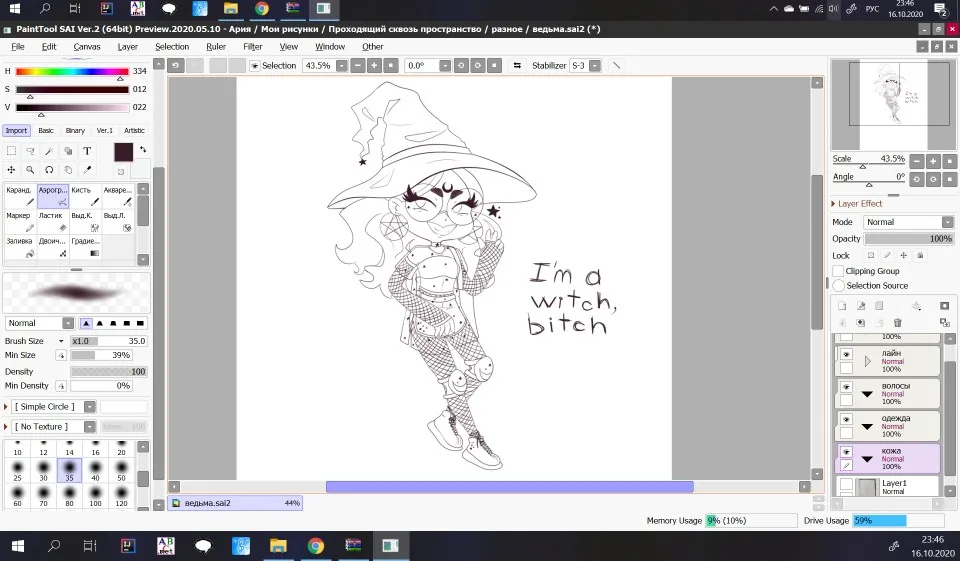Click the foreground color swatch
This screenshot has height=561, width=960.
[x=123, y=152]
